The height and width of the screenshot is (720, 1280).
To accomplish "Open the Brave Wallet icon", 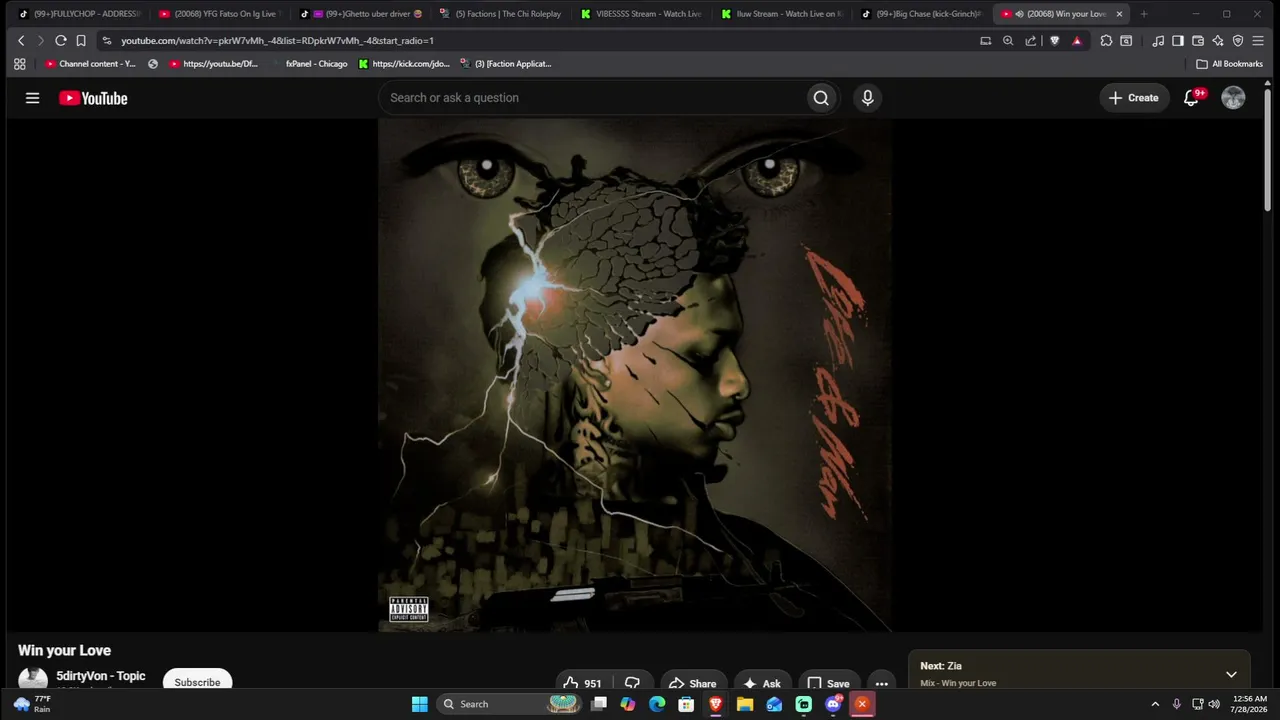I will click(x=1198, y=41).
